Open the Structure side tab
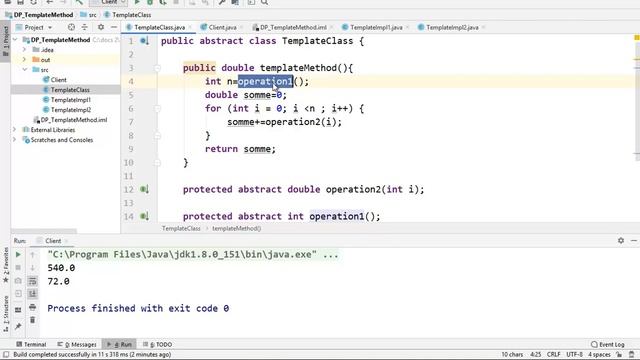The height and width of the screenshot is (360, 640). coord(5,313)
